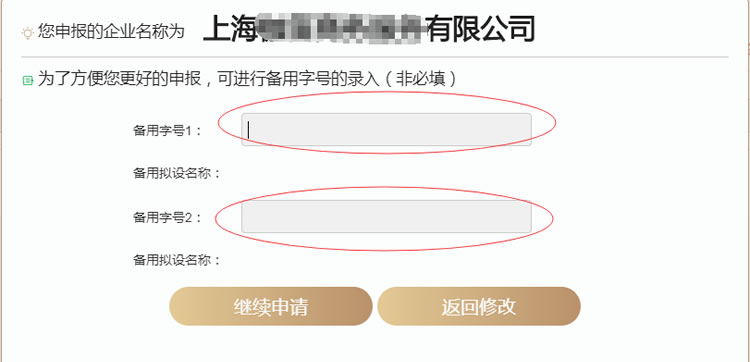Select the 备用字号2： label

tap(167, 218)
